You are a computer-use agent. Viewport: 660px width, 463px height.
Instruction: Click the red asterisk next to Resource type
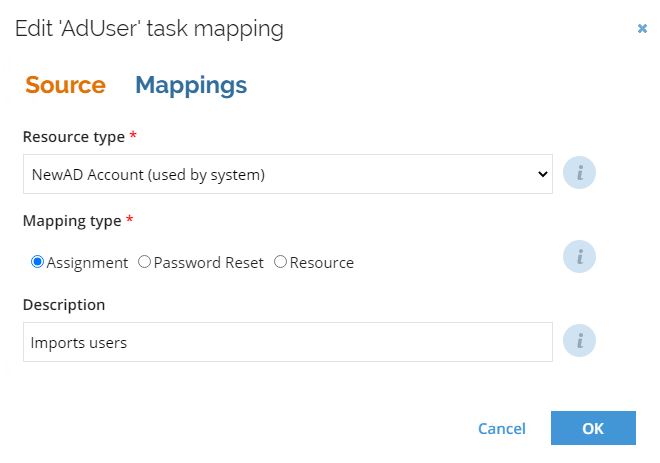pos(133,136)
